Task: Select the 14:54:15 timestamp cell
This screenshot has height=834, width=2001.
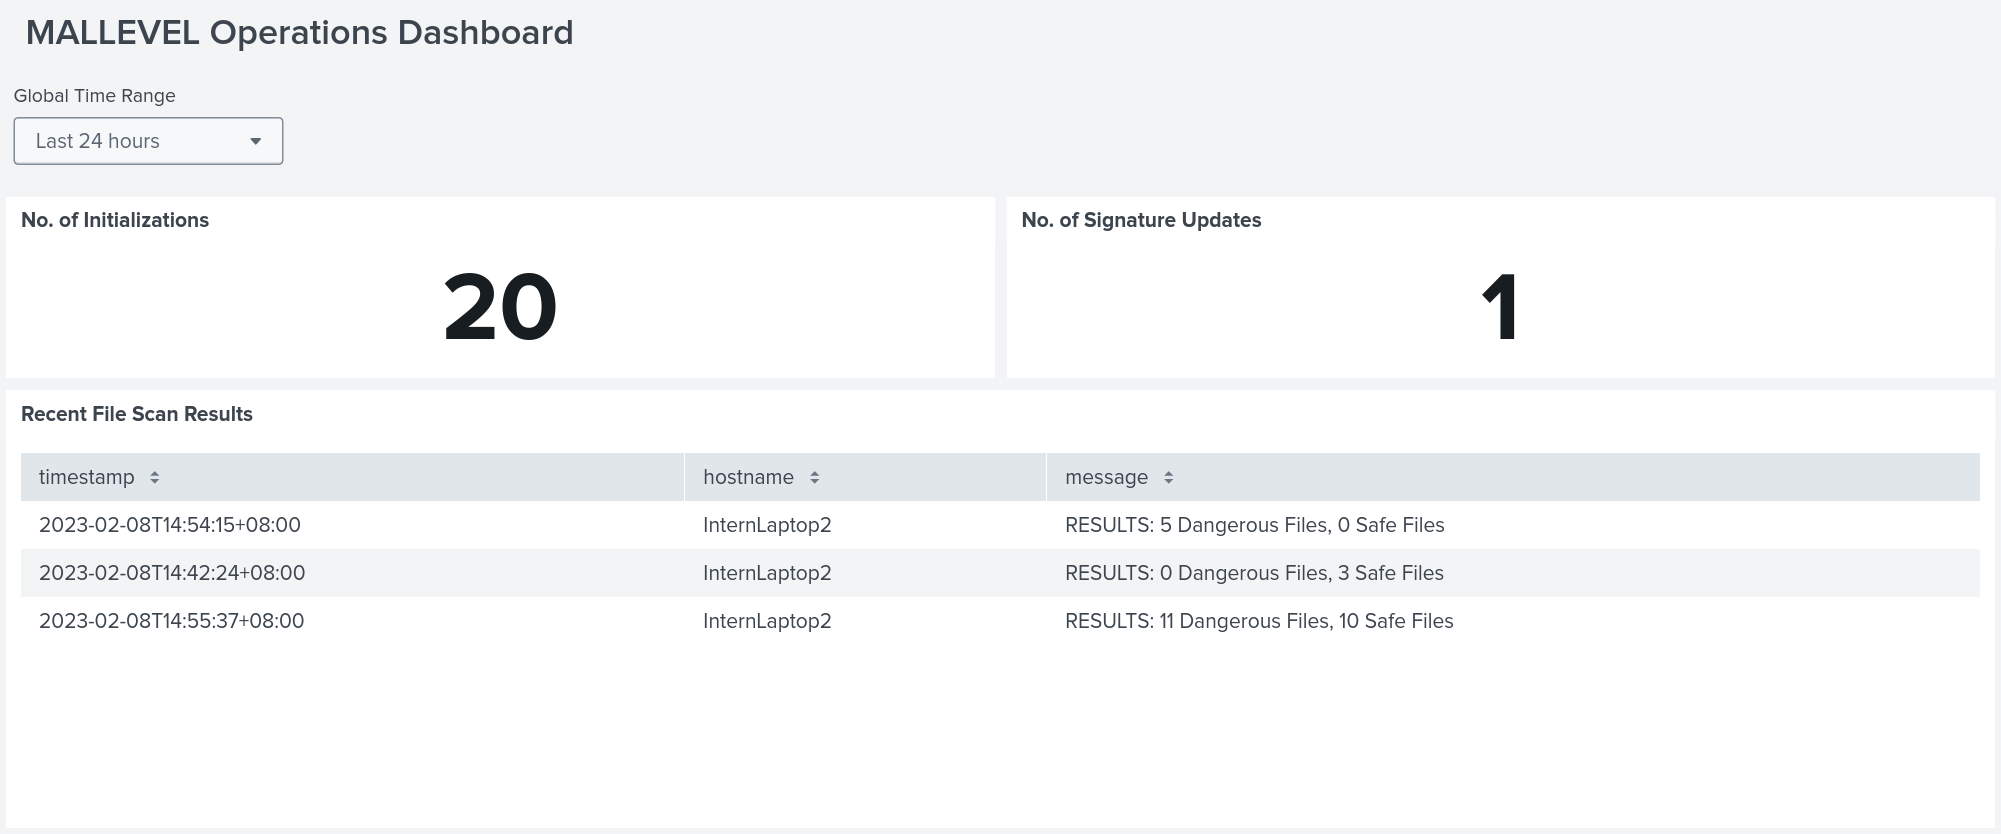Action: point(170,525)
